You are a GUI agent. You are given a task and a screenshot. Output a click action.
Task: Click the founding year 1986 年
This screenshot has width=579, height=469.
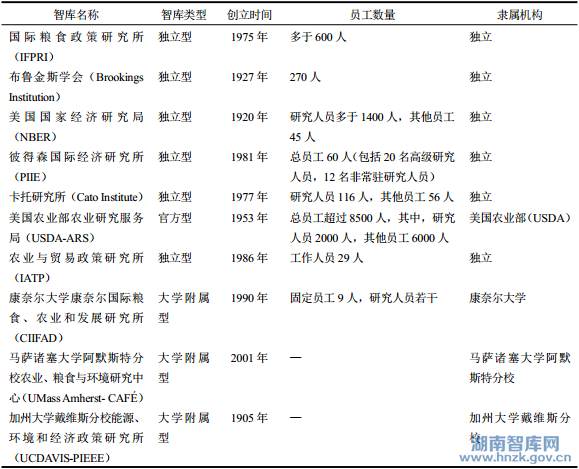(x=249, y=258)
